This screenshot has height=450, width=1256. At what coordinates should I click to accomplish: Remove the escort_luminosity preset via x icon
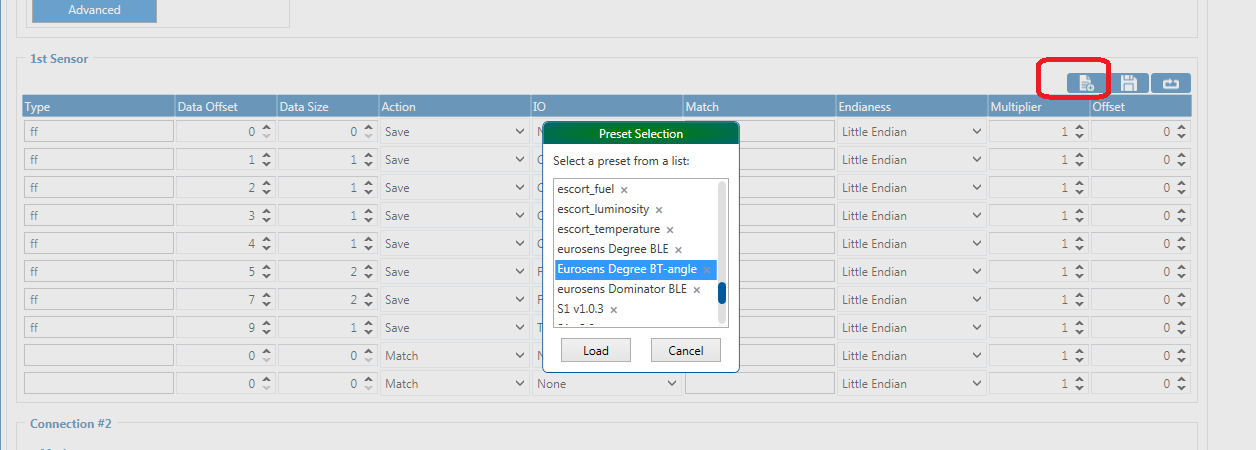(658, 210)
